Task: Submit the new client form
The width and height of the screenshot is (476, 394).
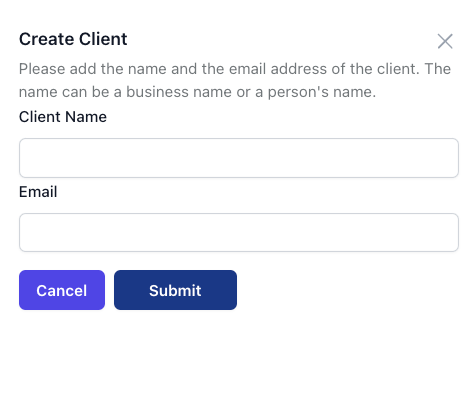Action: (175, 290)
